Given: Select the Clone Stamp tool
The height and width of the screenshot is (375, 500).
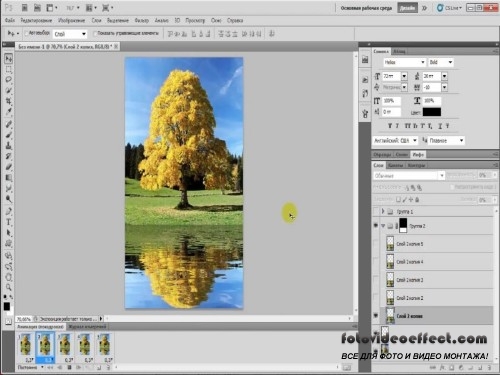Looking at the screenshot, I should coord(9,145).
